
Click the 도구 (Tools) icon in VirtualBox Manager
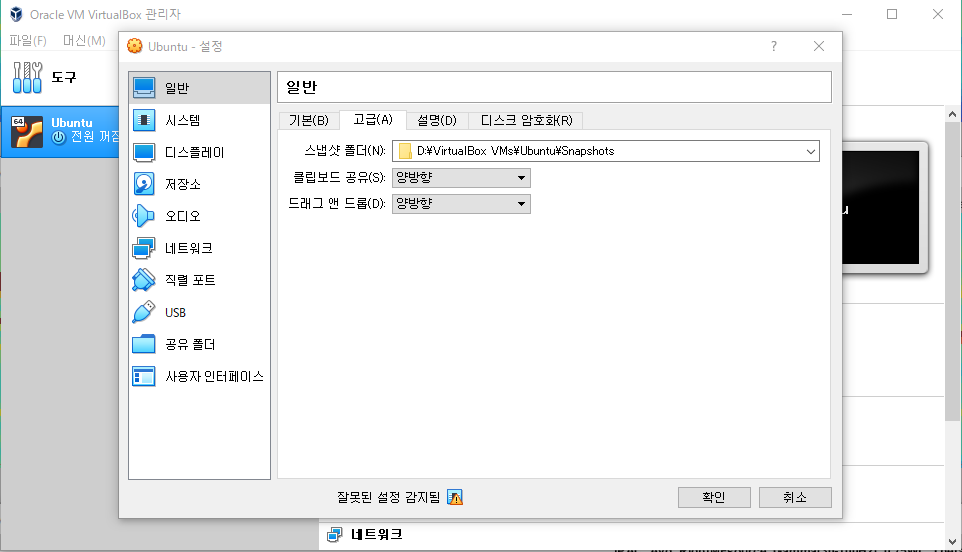click(x=28, y=77)
